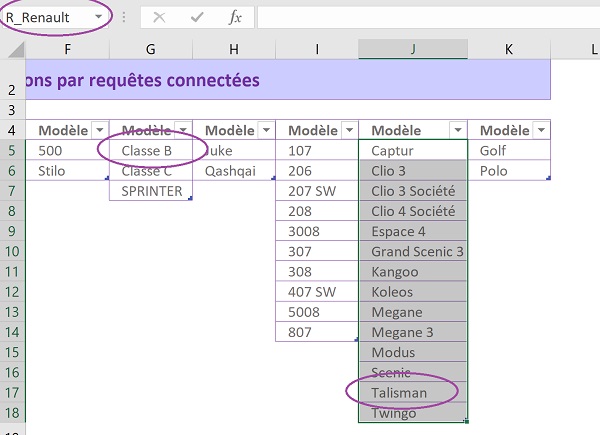Viewport: 600px width, 435px height.
Task: Select row 3 header
Action: tap(12, 110)
